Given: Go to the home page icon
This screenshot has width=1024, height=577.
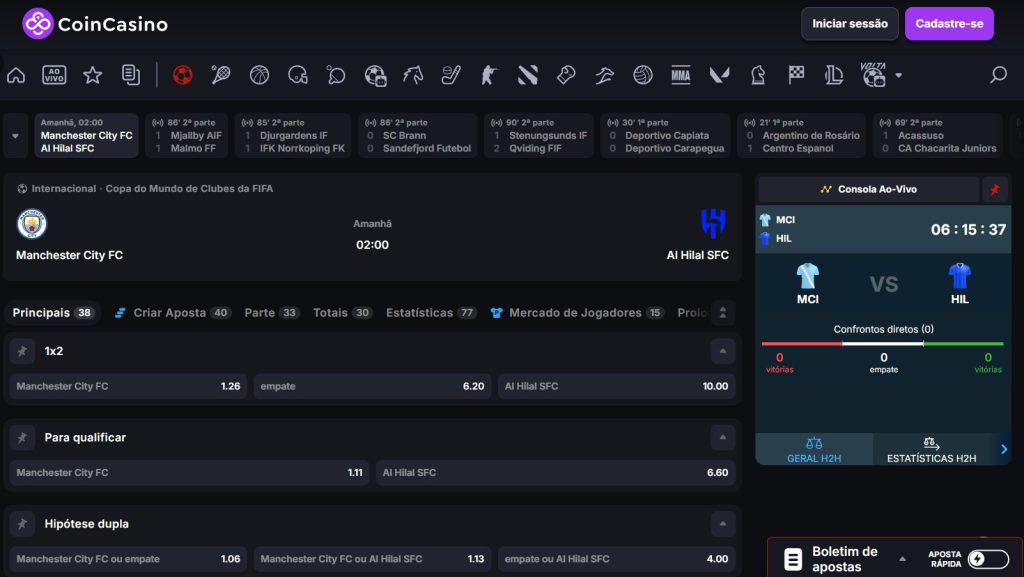Looking at the screenshot, I should (x=16, y=76).
